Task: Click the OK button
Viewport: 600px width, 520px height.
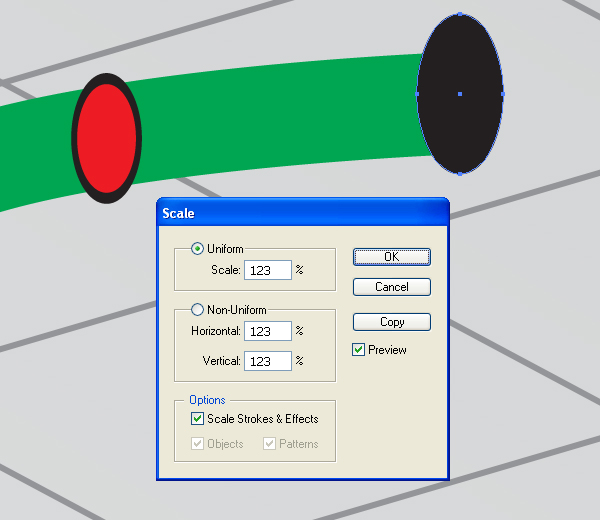Action: click(391, 257)
